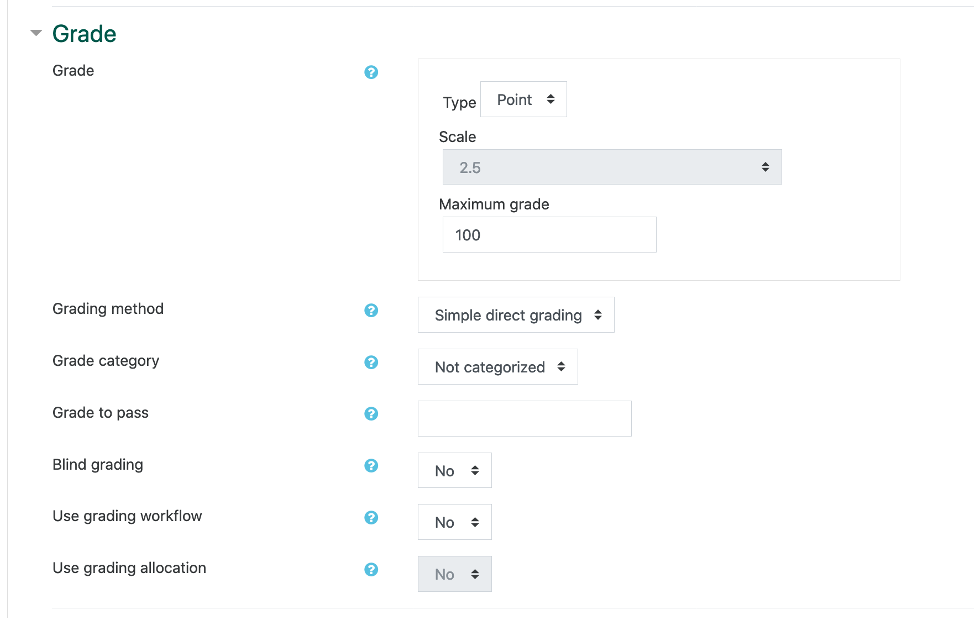
Task: Open the Grade help icon
Action: click(371, 72)
